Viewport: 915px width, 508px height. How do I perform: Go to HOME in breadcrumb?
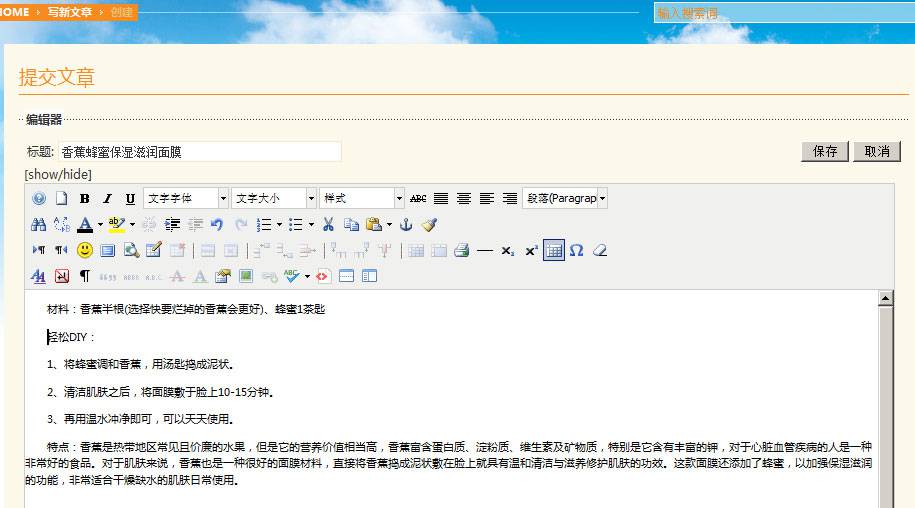click(15, 12)
